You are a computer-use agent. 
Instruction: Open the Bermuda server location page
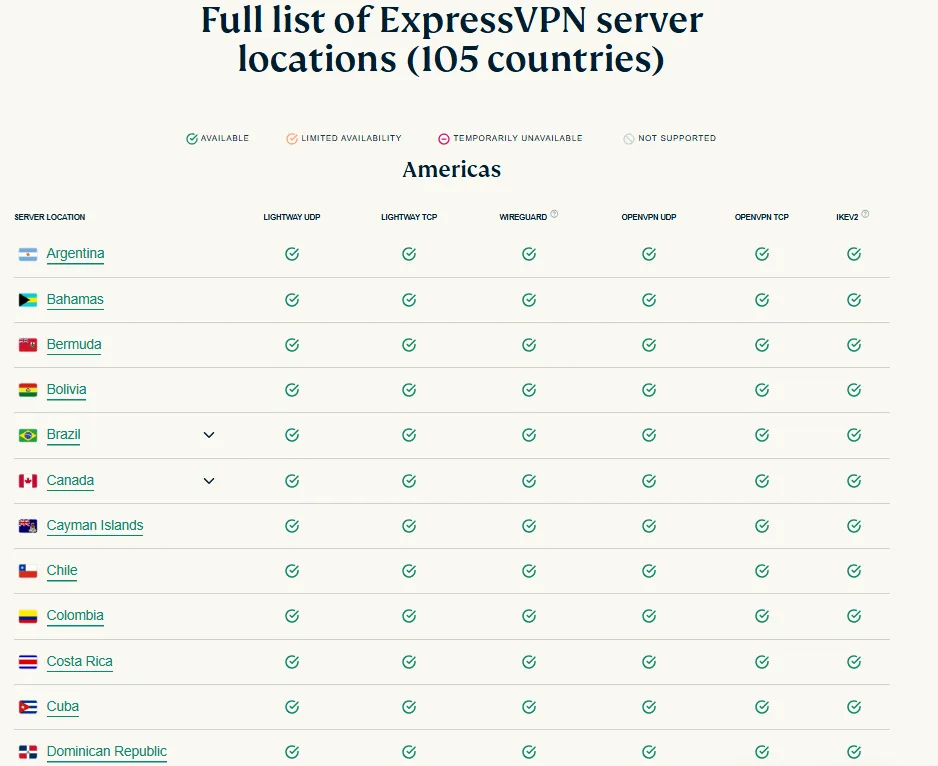pos(73,344)
